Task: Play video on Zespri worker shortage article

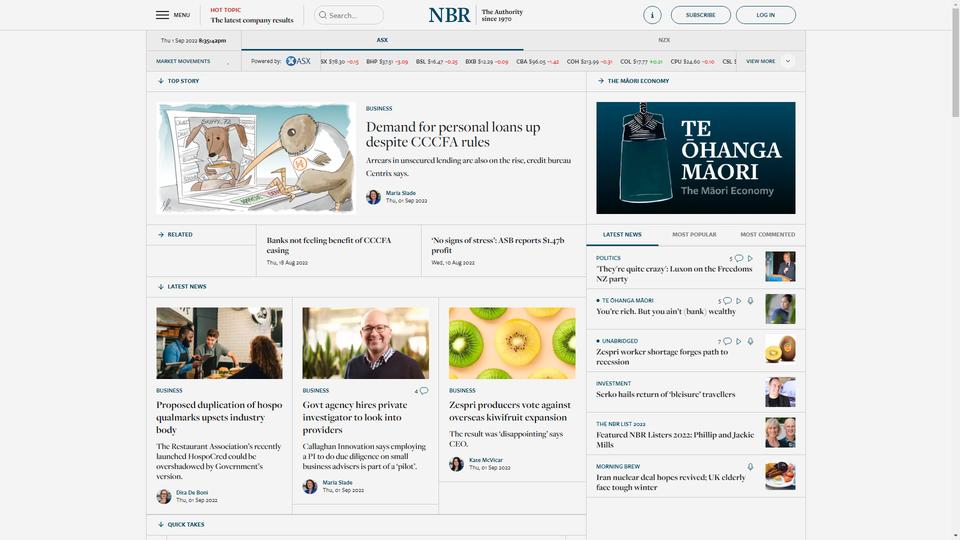Action: point(738,341)
